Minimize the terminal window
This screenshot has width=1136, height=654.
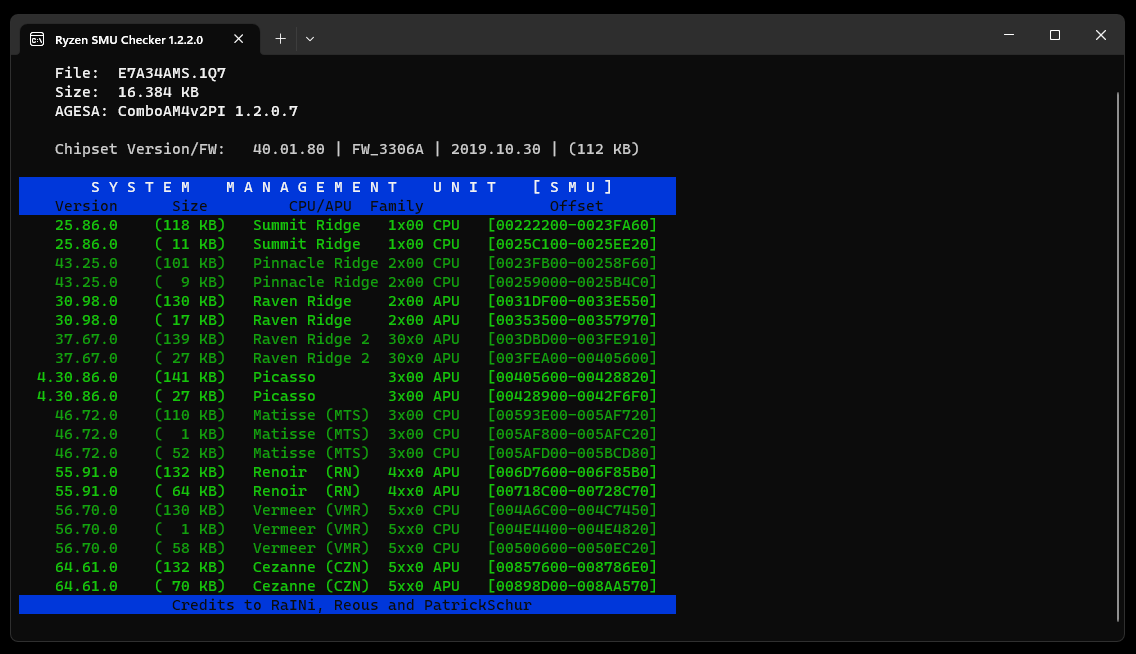(x=1008, y=35)
